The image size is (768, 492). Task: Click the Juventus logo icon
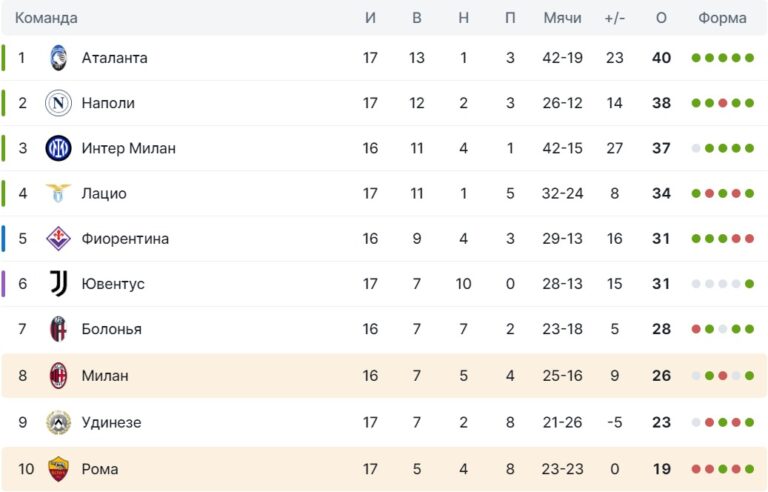[58, 284]
